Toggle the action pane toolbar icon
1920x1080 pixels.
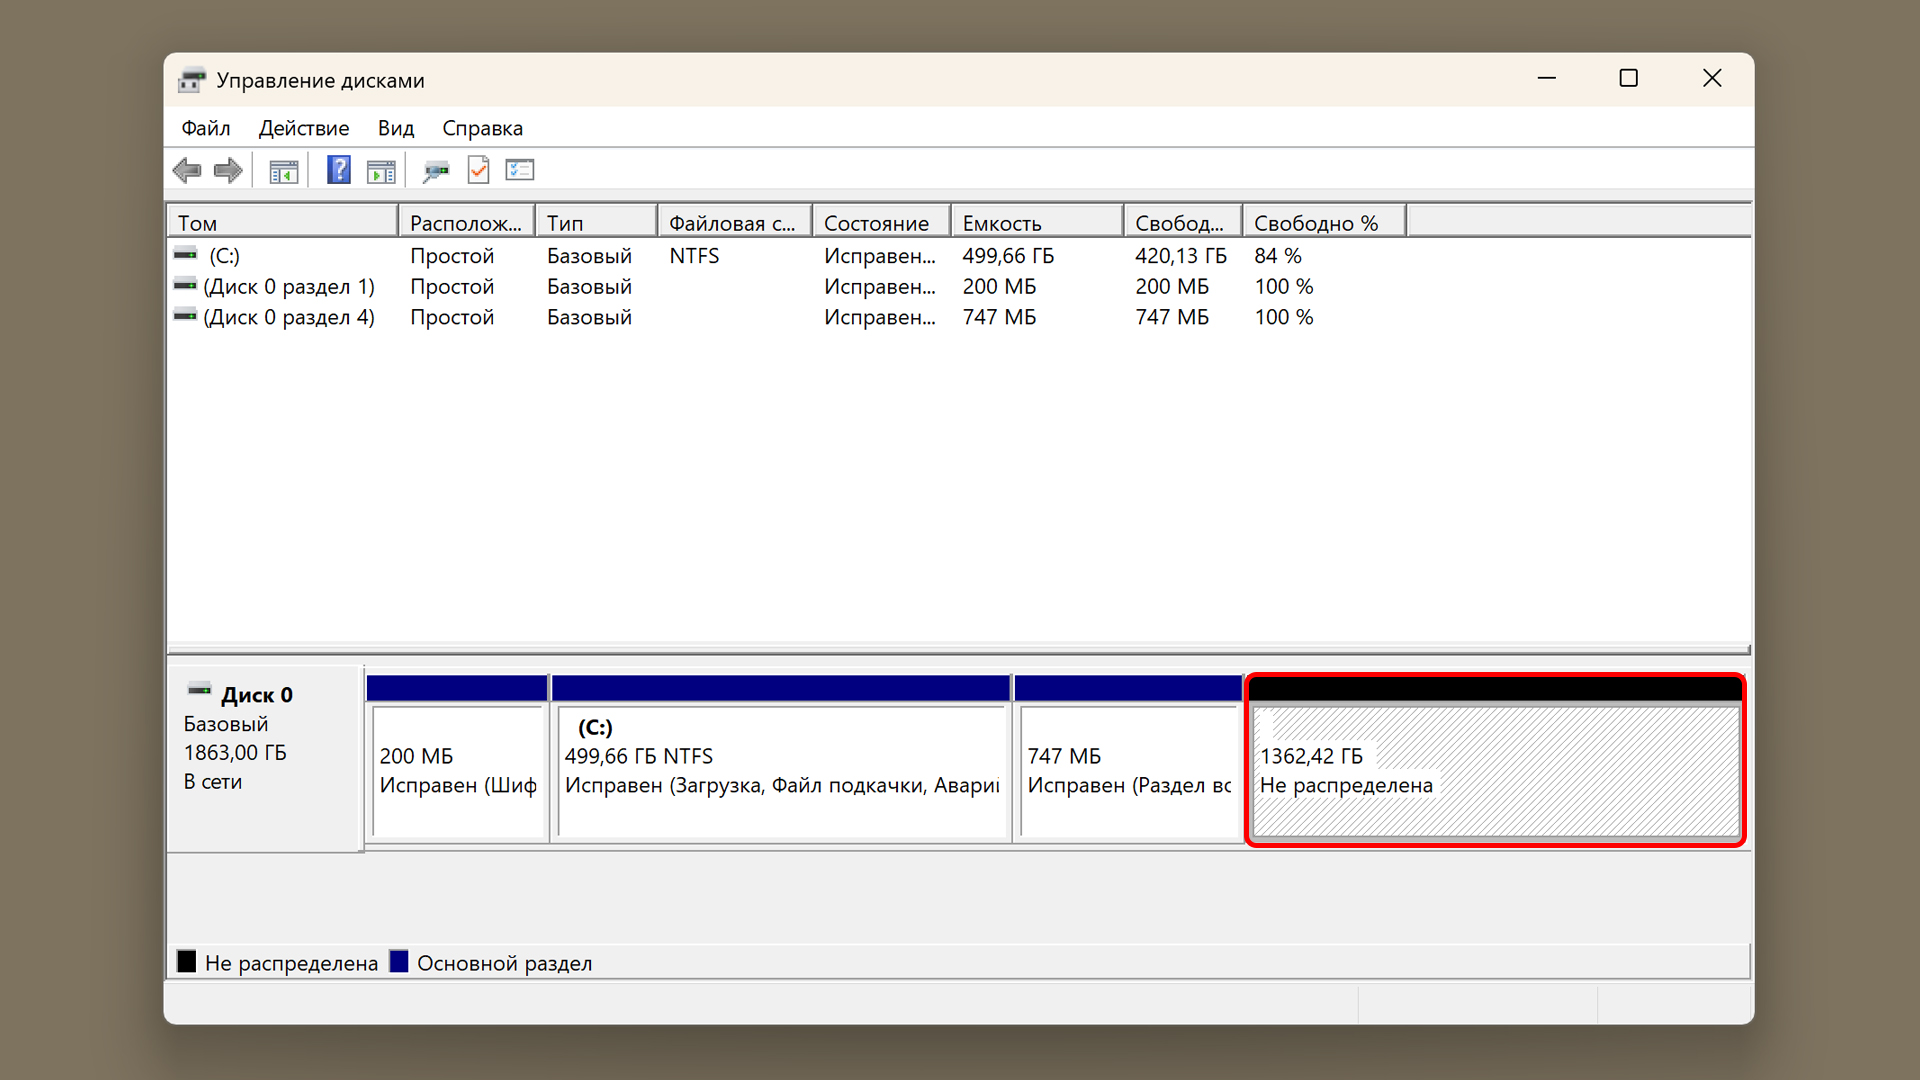[x=381, y=171]
